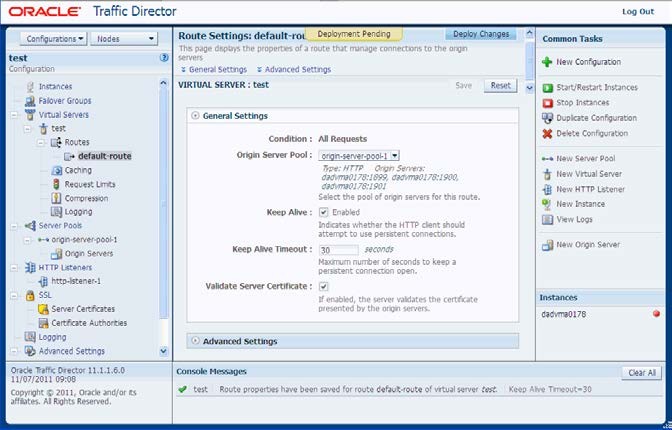Click the Origin Servers icon in the tree

pos(57,254)
